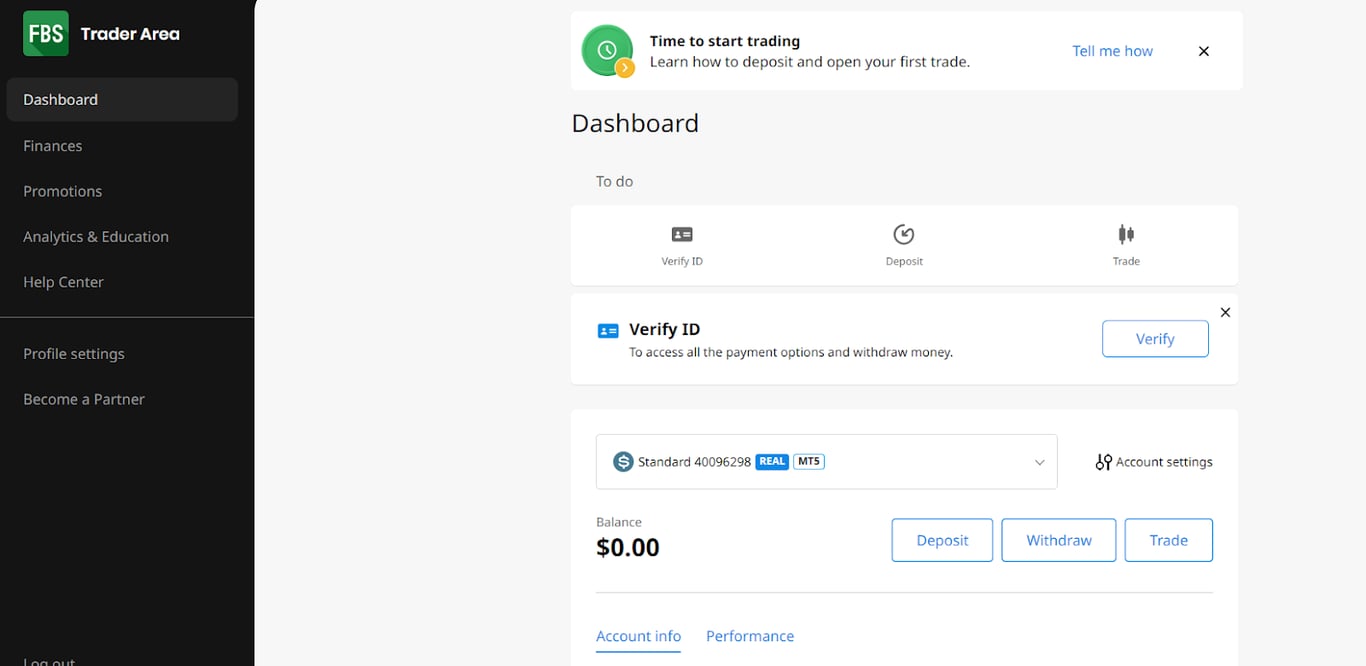Click the green clock icon in the banner
Image resolution: width=1366 pixels, height=666 pixels.
pyautogui.click(x=608, y=51)
